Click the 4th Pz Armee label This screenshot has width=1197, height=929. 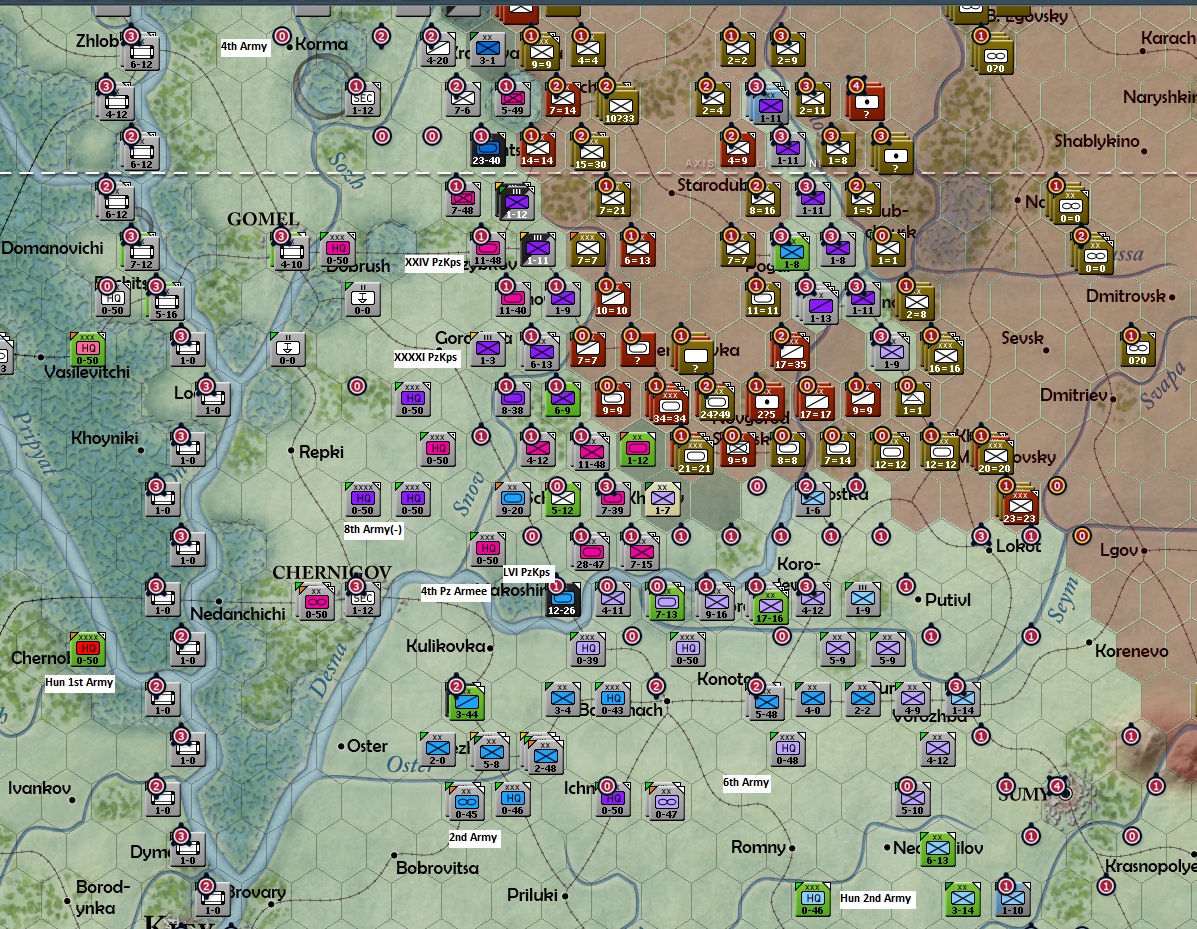453,591
